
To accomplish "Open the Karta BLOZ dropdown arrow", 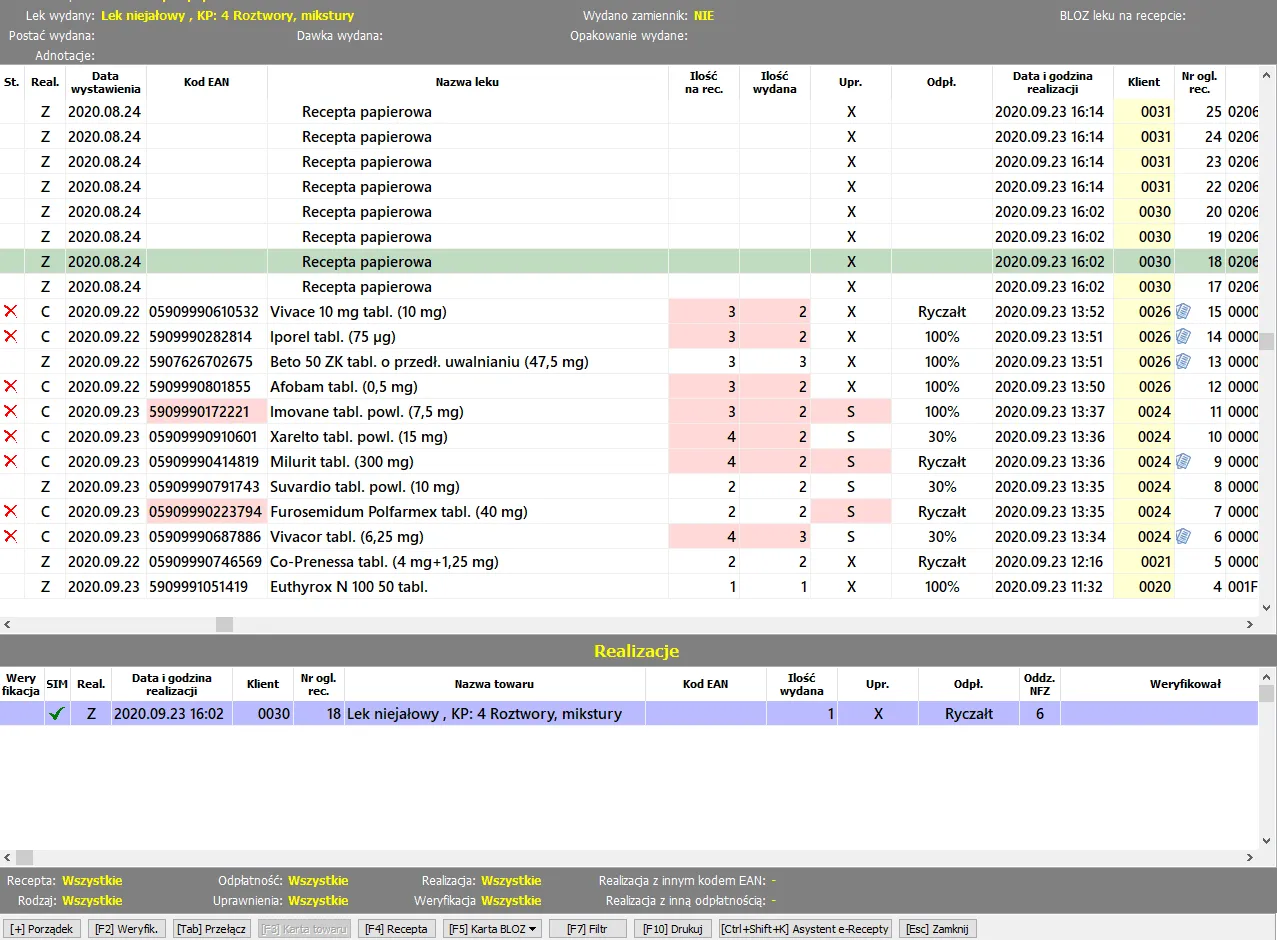I will (x=534, y=928).
